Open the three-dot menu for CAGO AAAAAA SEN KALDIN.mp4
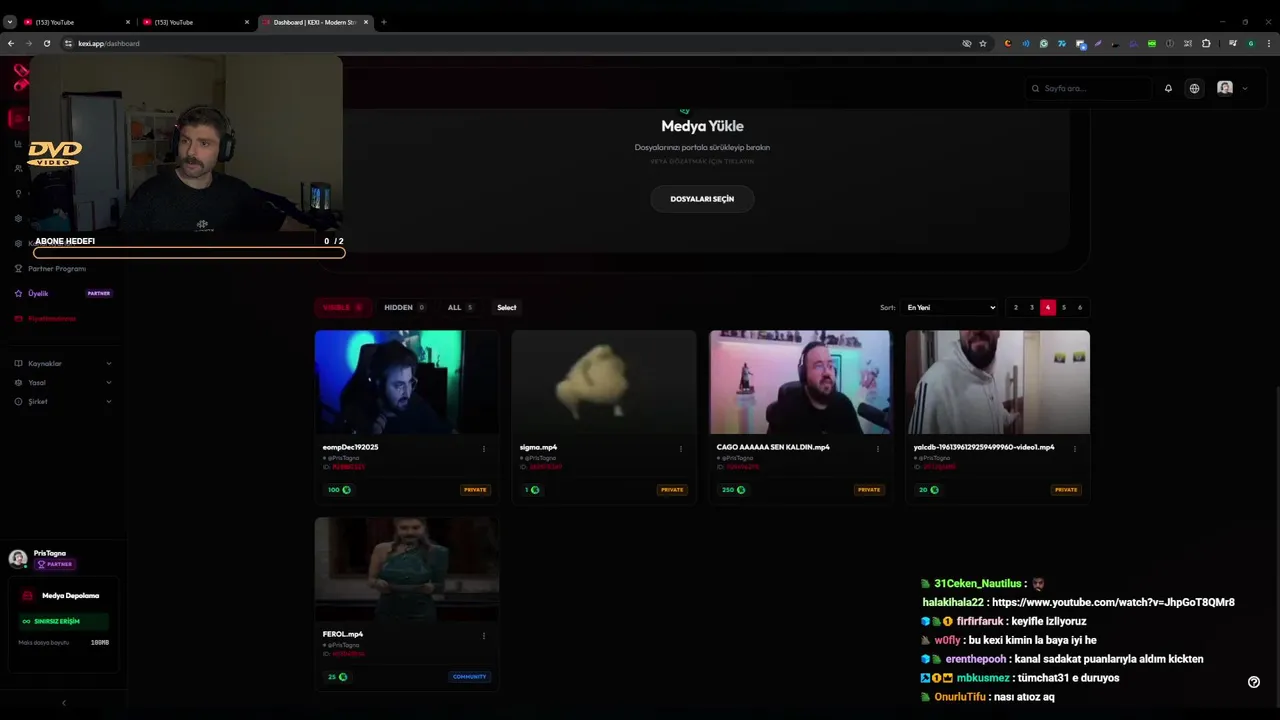Screen dimensions: 1280x720 click(878, 449)
